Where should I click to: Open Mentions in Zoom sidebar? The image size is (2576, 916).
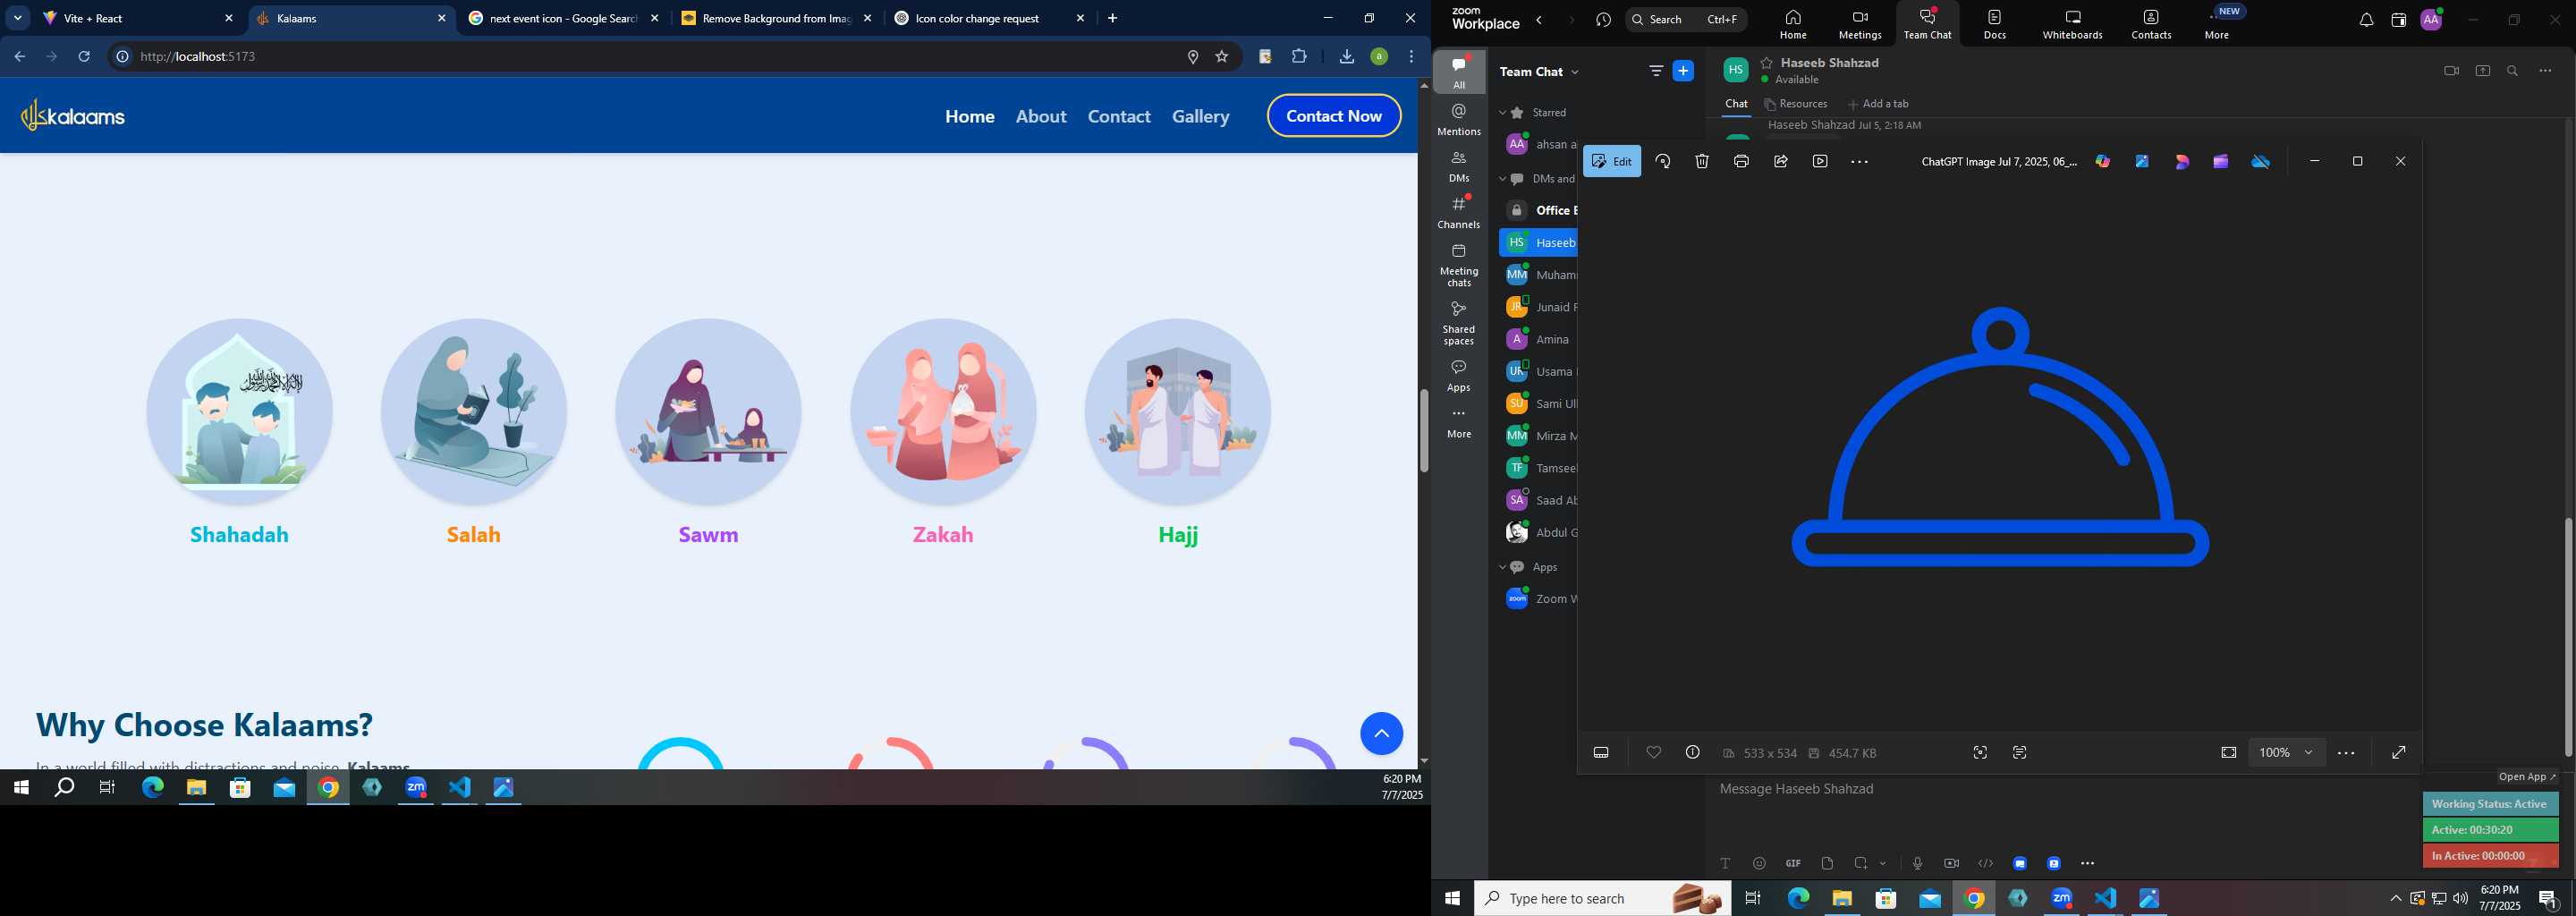click(x=1459, y=119)
